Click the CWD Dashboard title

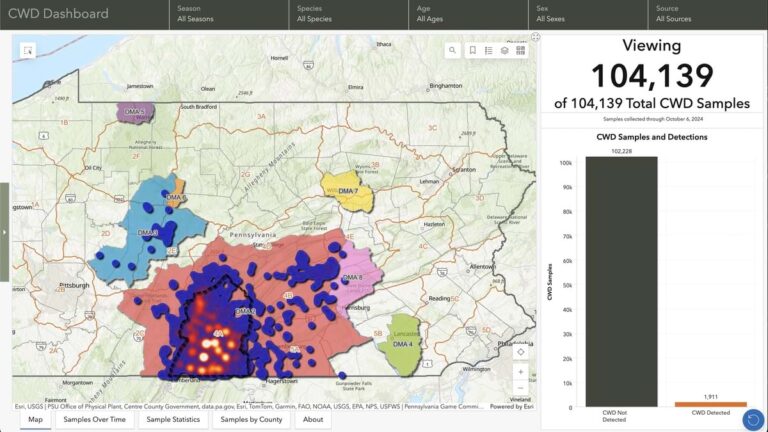point(58,14)
